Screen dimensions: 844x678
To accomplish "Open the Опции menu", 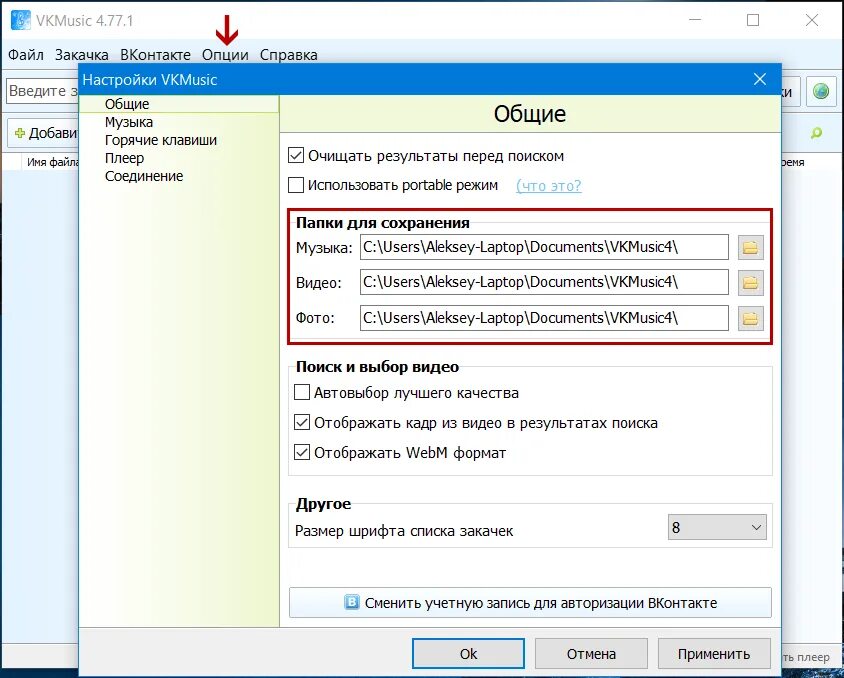I will point(225,54).
